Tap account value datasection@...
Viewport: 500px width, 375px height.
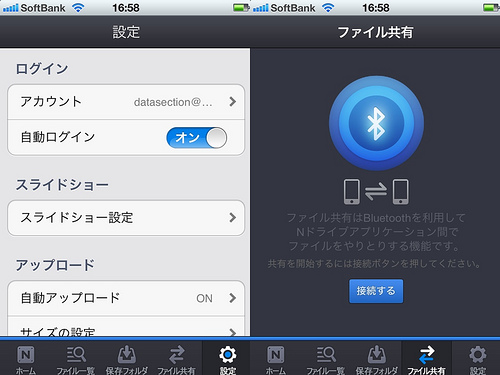[173, 102]
